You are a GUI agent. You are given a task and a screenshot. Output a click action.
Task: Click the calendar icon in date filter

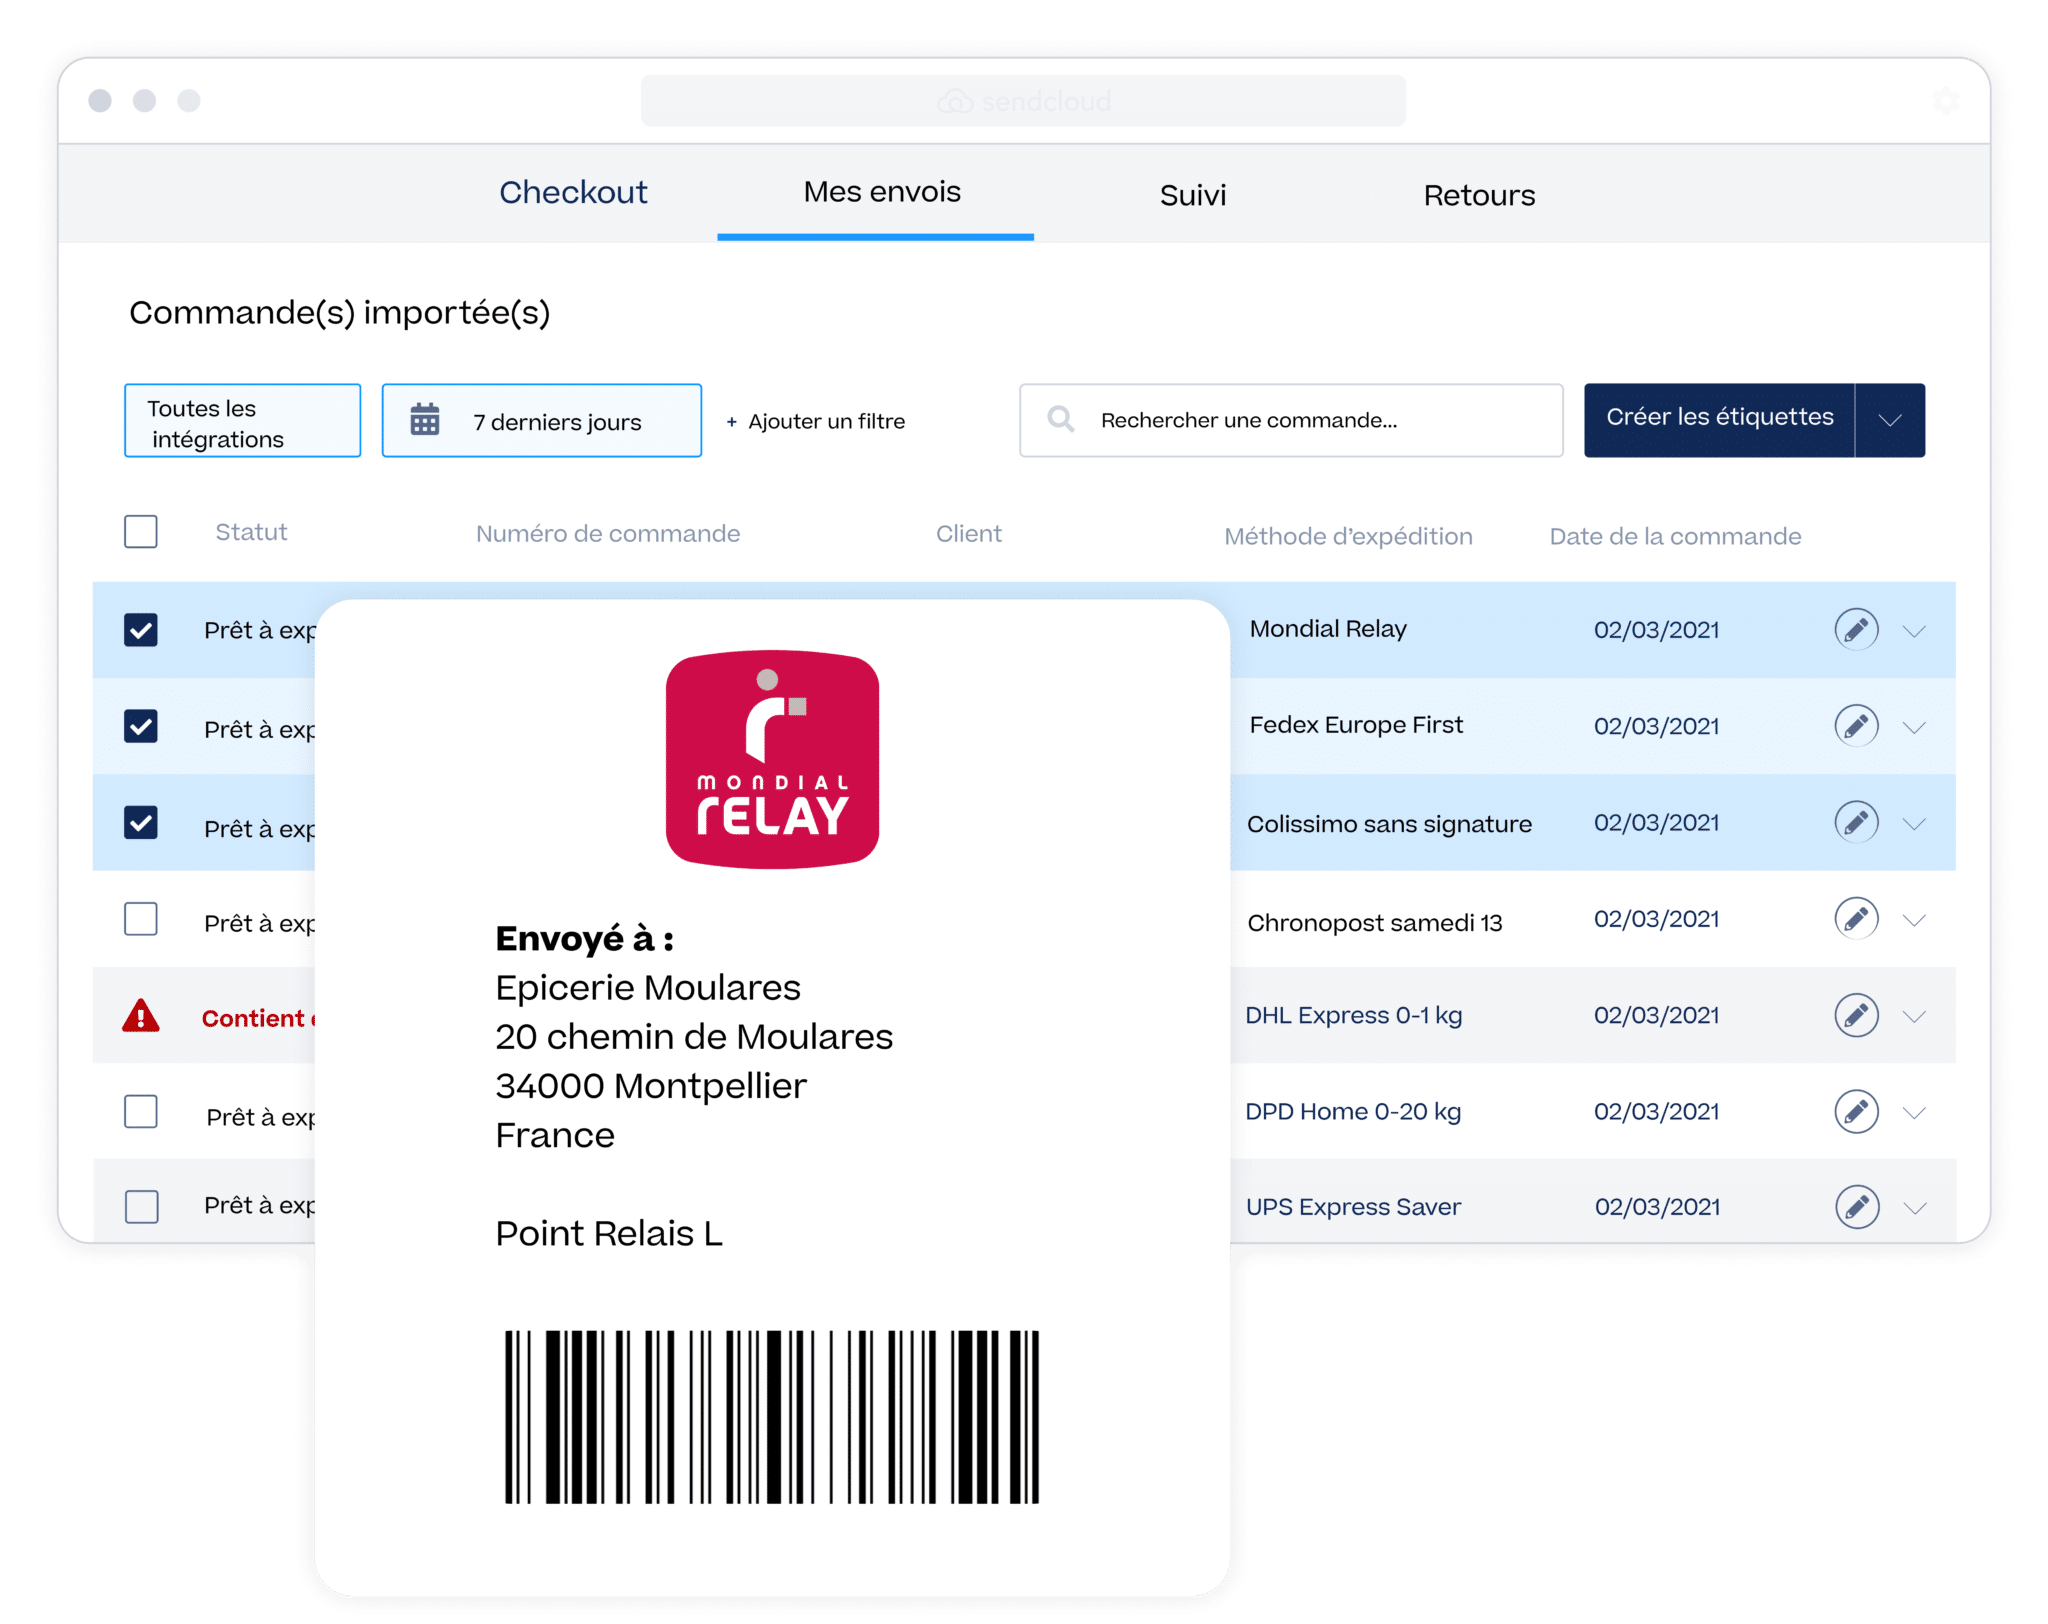(425, 420)
